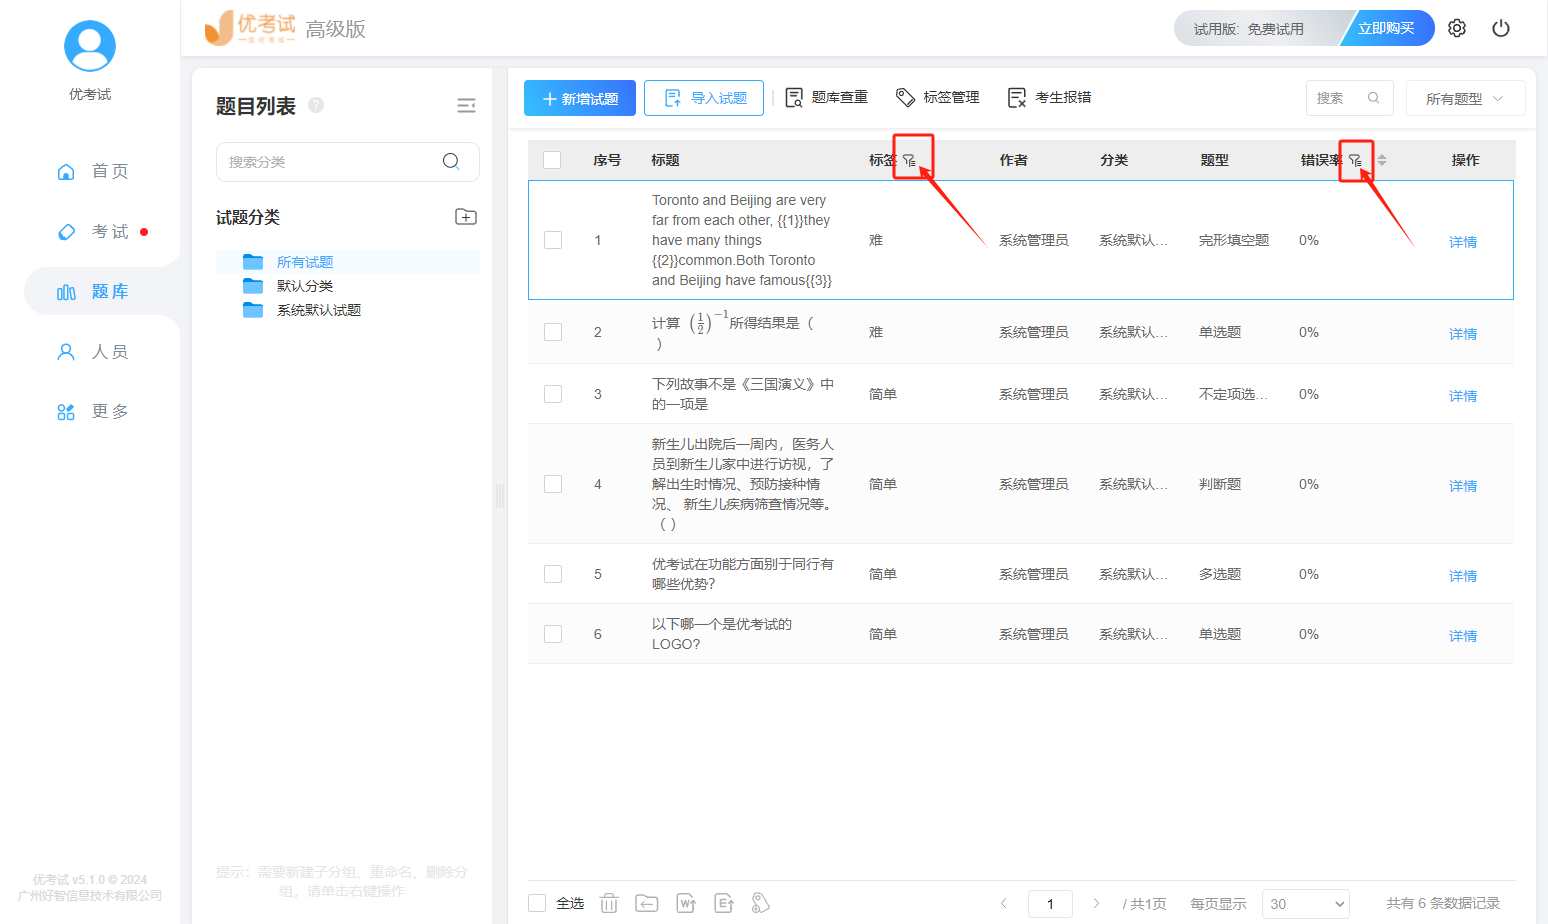Click export to Word icon
The image size is (1548, 924).
coord(686,903)
